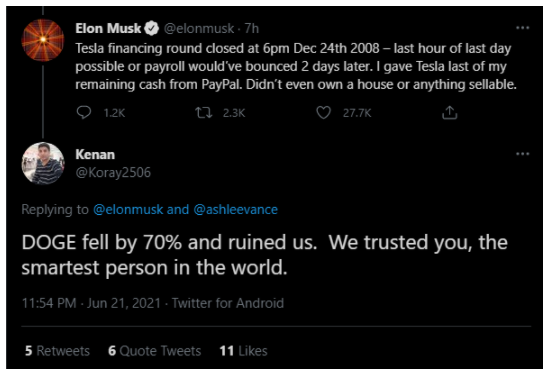Click the @elonmusk handle in tweet header
Viewport: 549px width, 374px height.
(x=199, y=28)
